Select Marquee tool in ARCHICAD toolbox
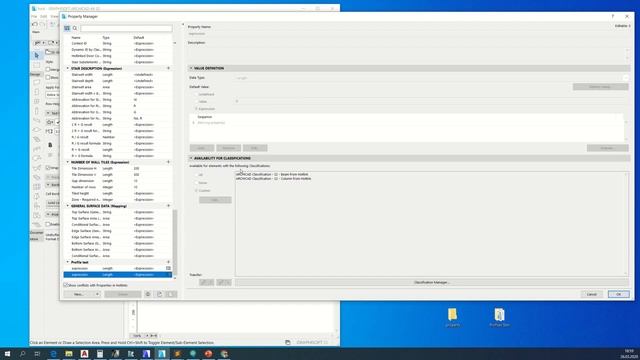This screenshot has width=640, height=360. click(x=37, y=65)
